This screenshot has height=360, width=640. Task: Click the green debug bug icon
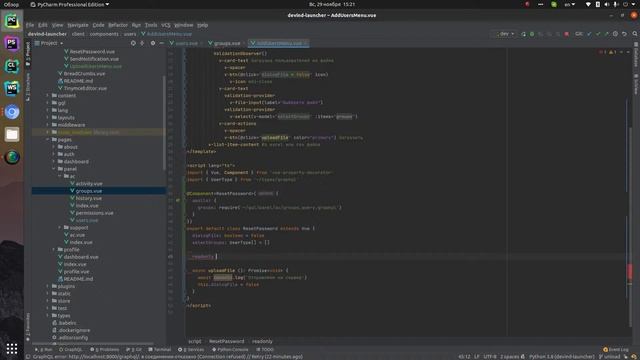click(x=532, y=34)
